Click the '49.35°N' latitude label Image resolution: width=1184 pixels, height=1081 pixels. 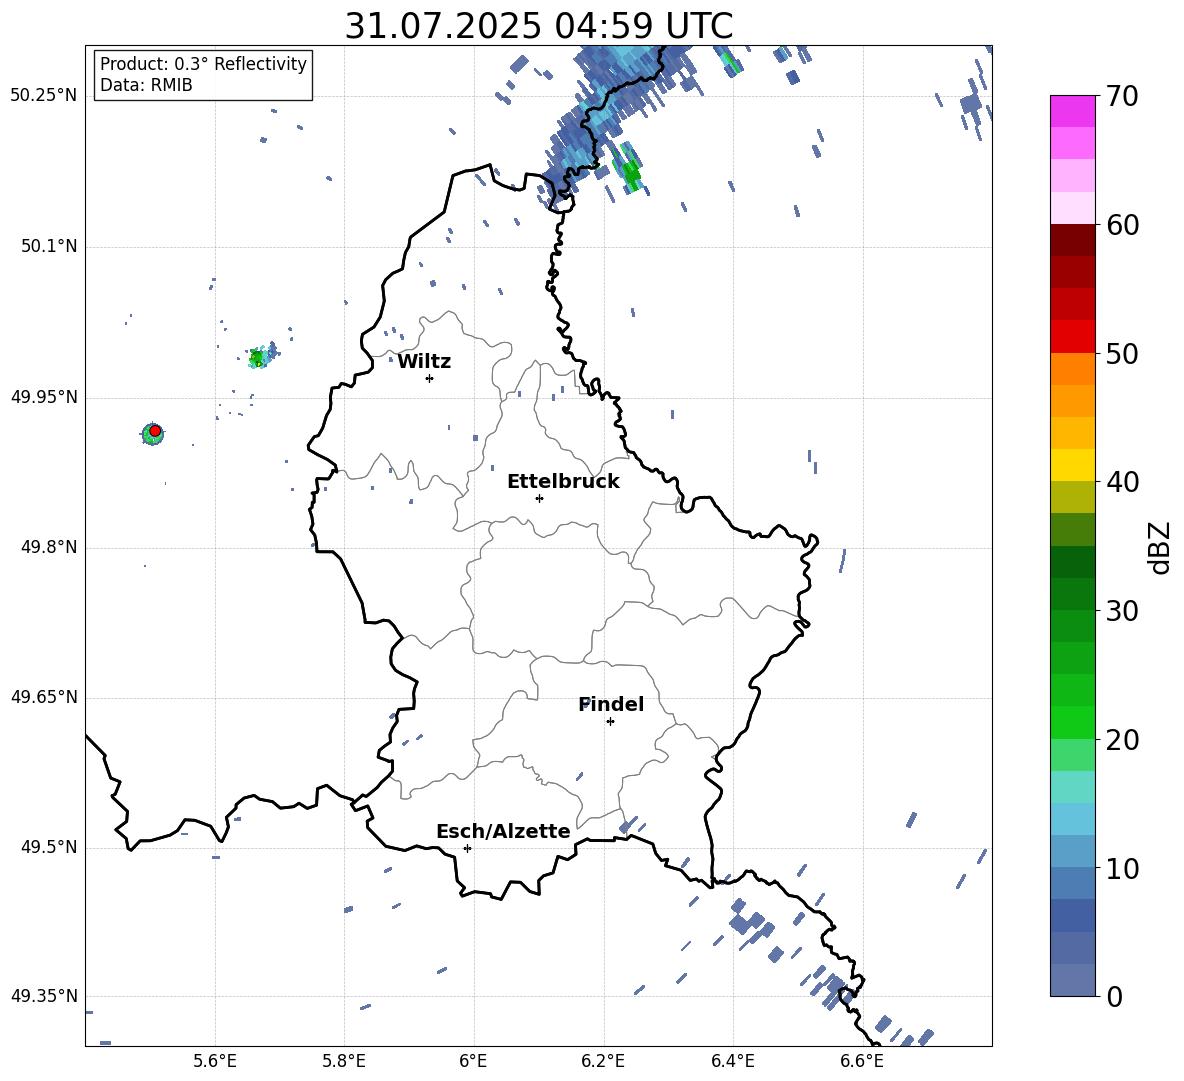click(44, 996)
